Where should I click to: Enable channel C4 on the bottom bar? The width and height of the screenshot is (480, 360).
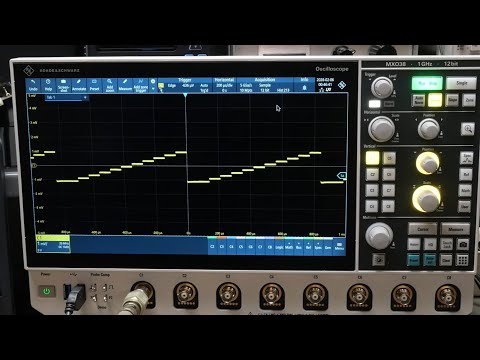pyautogui.click(x=232, y=246)
